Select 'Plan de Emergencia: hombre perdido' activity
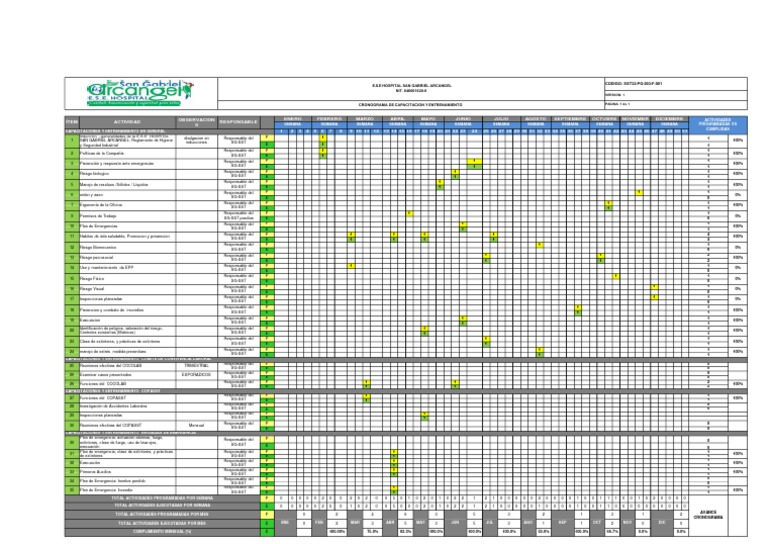Viewport: 768px width, 544px height. pos(127,481)
